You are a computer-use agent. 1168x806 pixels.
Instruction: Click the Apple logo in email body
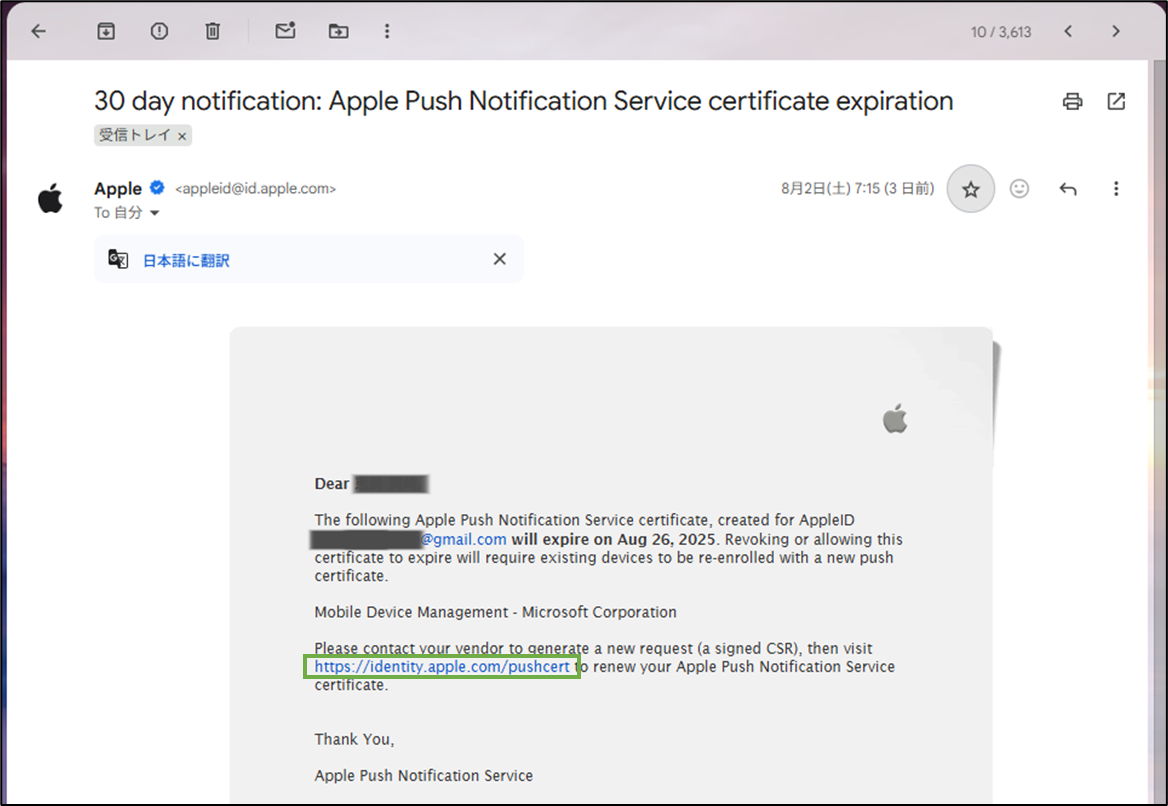pyautogui.click(x=895, y=418)
